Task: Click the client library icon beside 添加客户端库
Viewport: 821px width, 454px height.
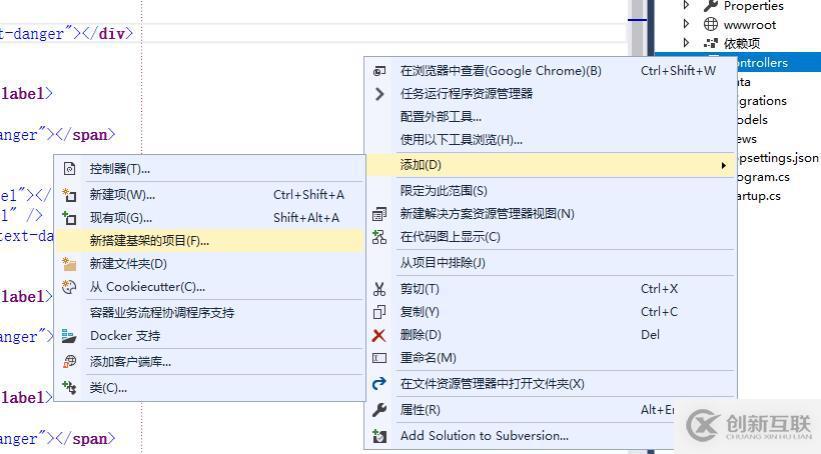Action: pyautogui.click(x=69, y=361)
